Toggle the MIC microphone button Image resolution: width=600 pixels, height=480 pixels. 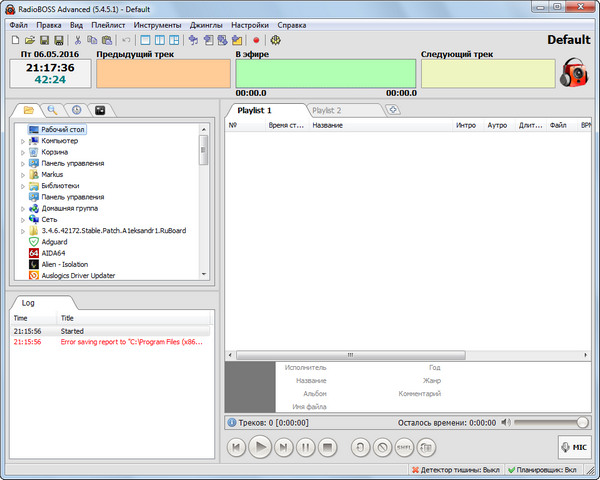(573, 447)
